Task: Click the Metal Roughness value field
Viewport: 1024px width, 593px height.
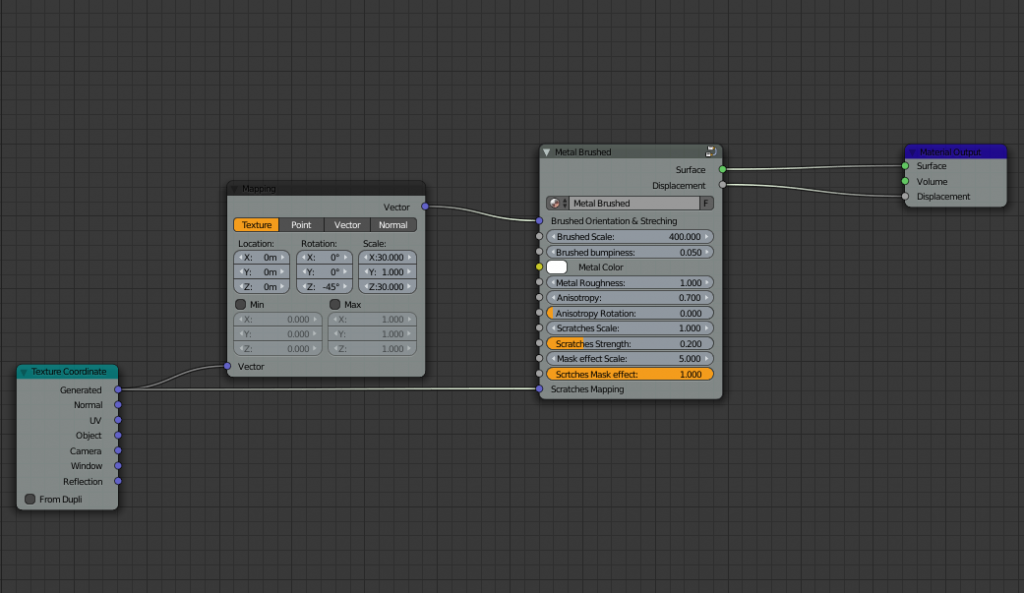Action: point(630,283)
